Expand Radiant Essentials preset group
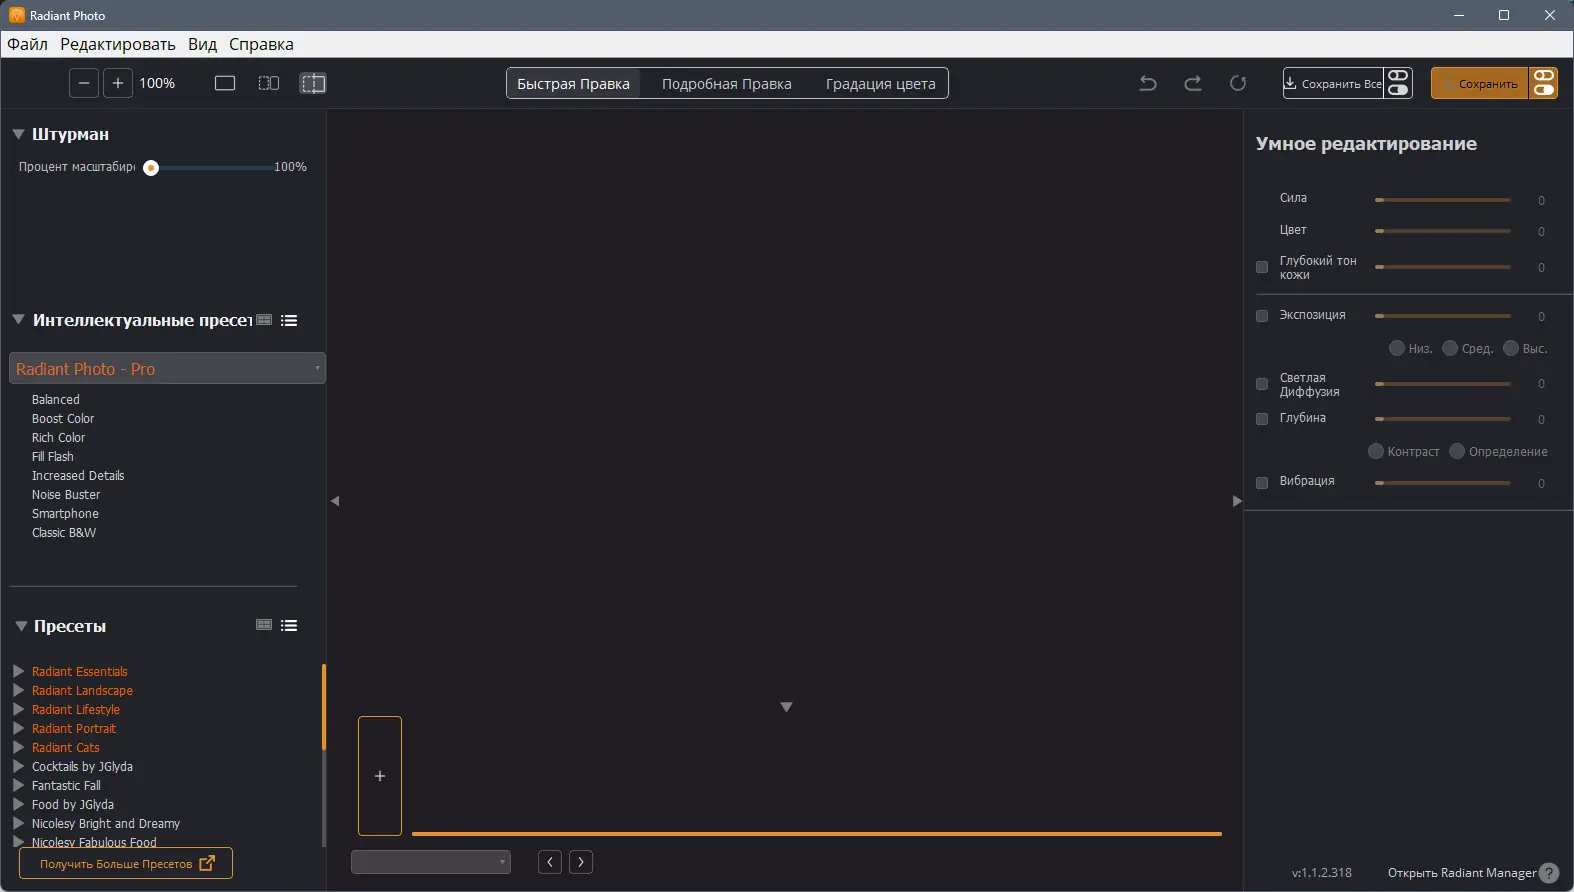 [18, 671]
